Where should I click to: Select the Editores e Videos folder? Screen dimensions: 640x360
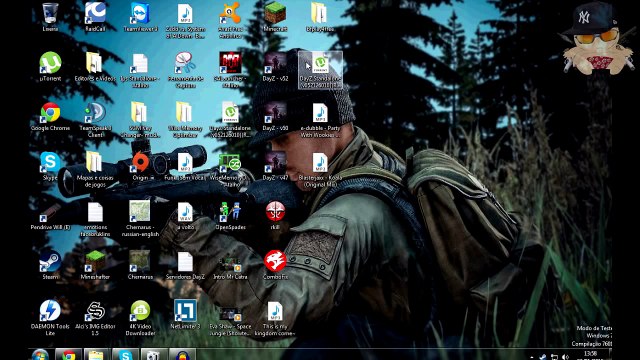click(95, 67)
